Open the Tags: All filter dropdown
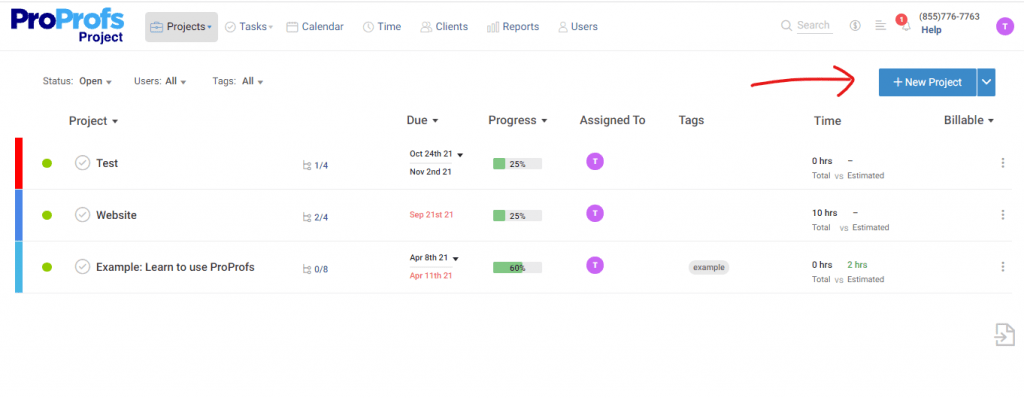Image resolution: width=1024 pixels, height=398 pixels. point(238,82)
